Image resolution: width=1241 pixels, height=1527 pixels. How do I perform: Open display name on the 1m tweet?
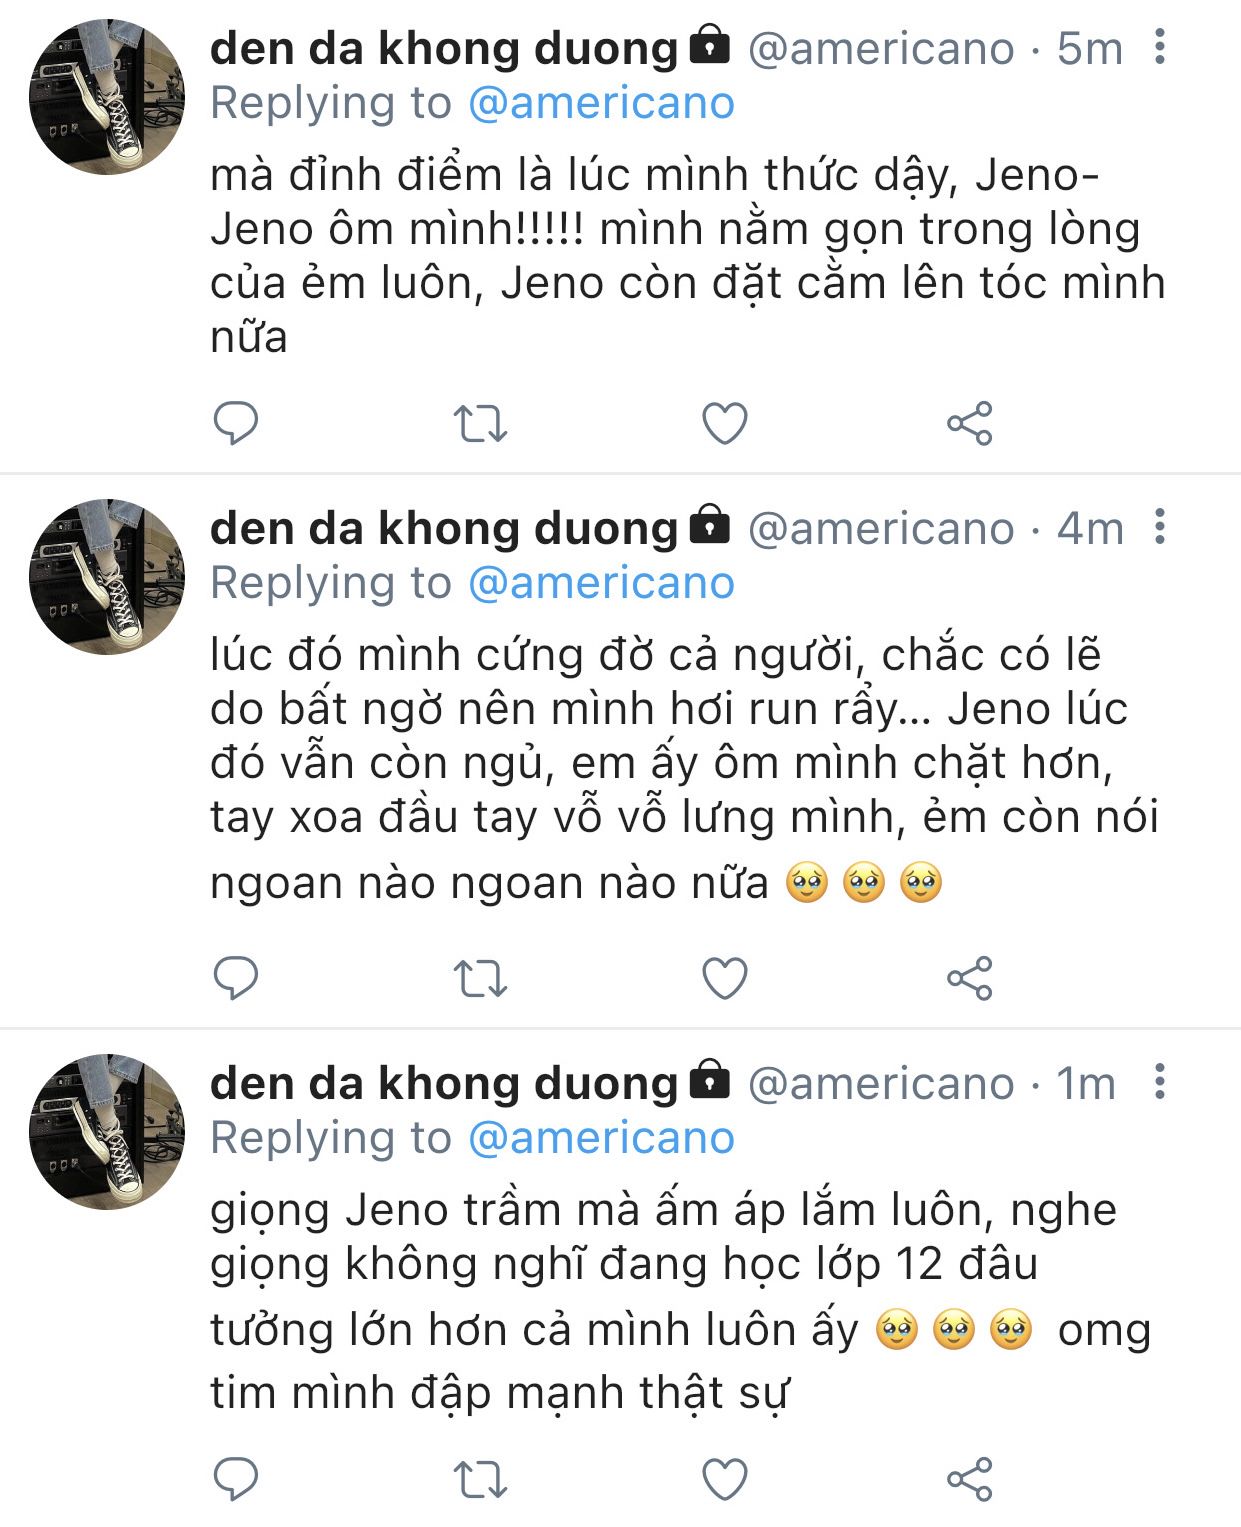(x=444, y=1083)
